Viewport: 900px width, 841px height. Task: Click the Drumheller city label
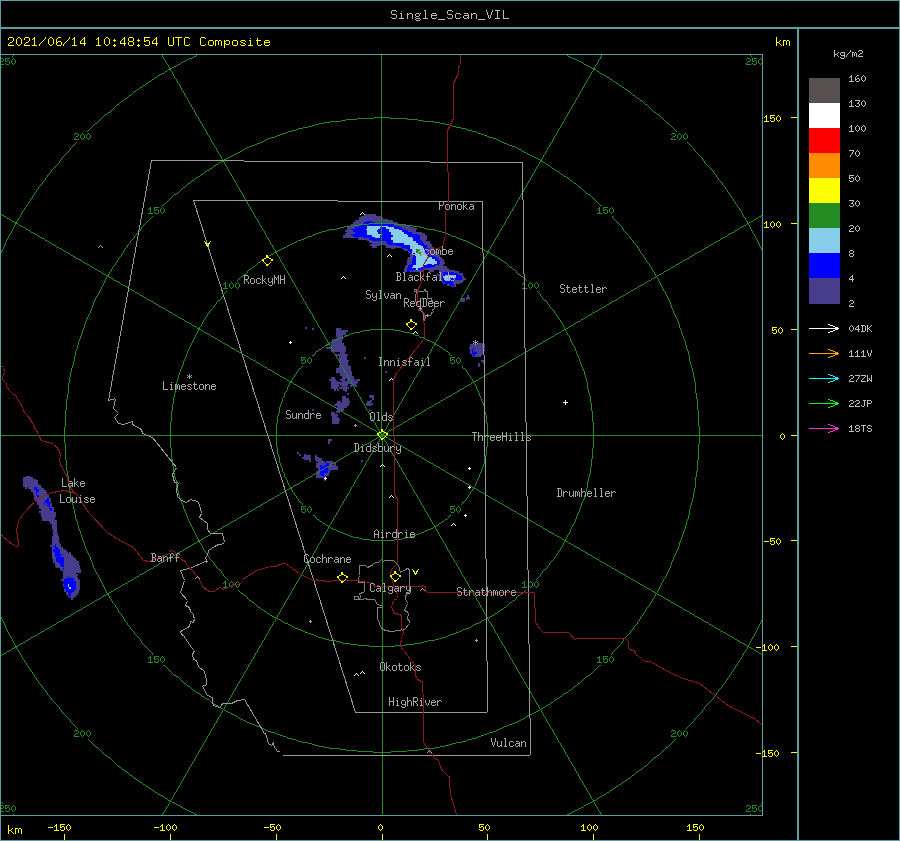[x=586, y=493]
